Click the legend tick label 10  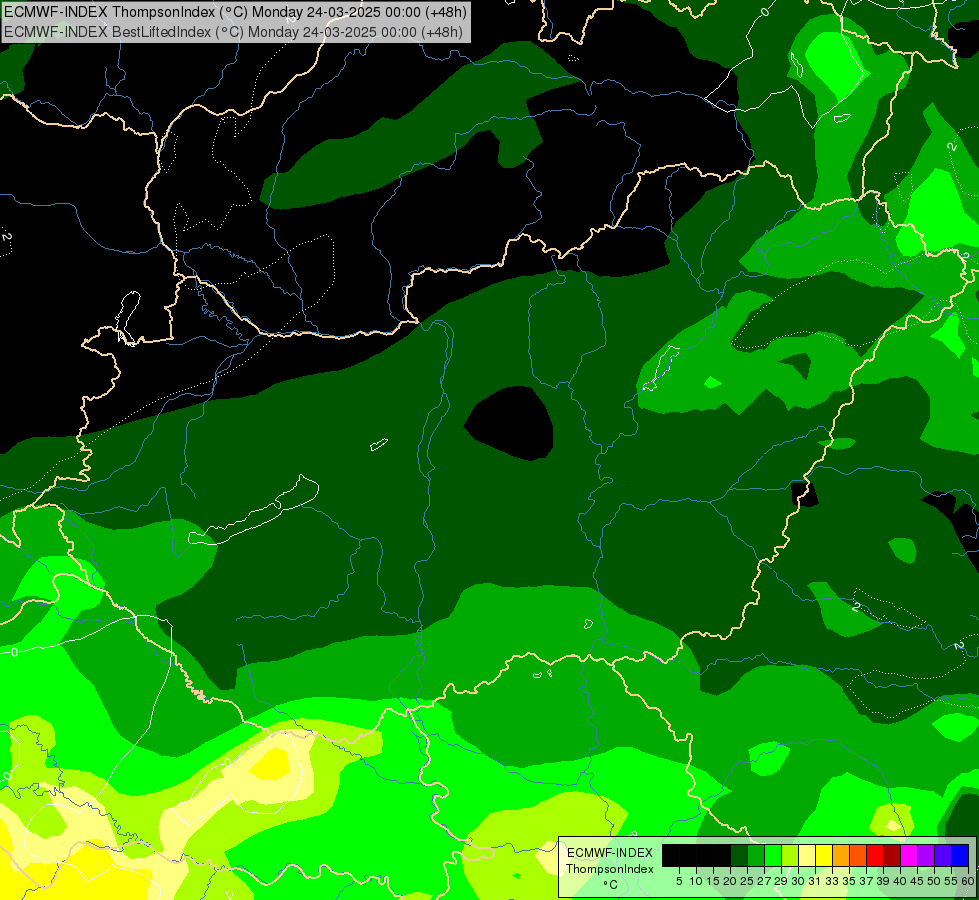point(696,881)
